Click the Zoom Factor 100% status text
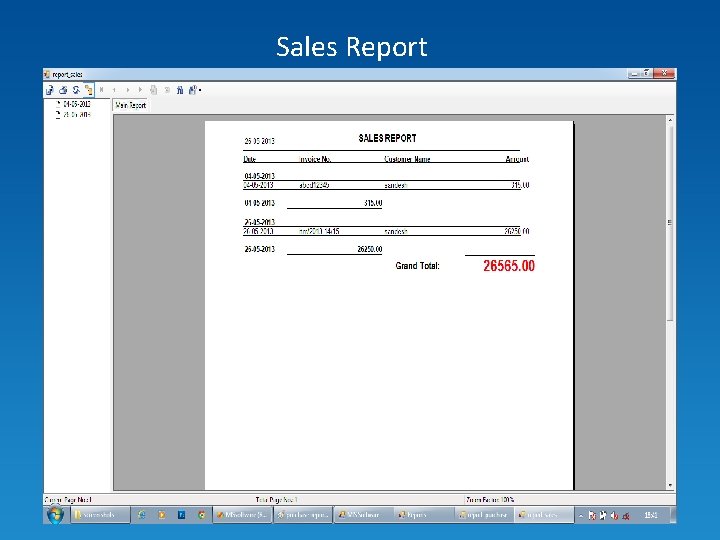Viewport: 720px width, 540px height. coord(490,500)
